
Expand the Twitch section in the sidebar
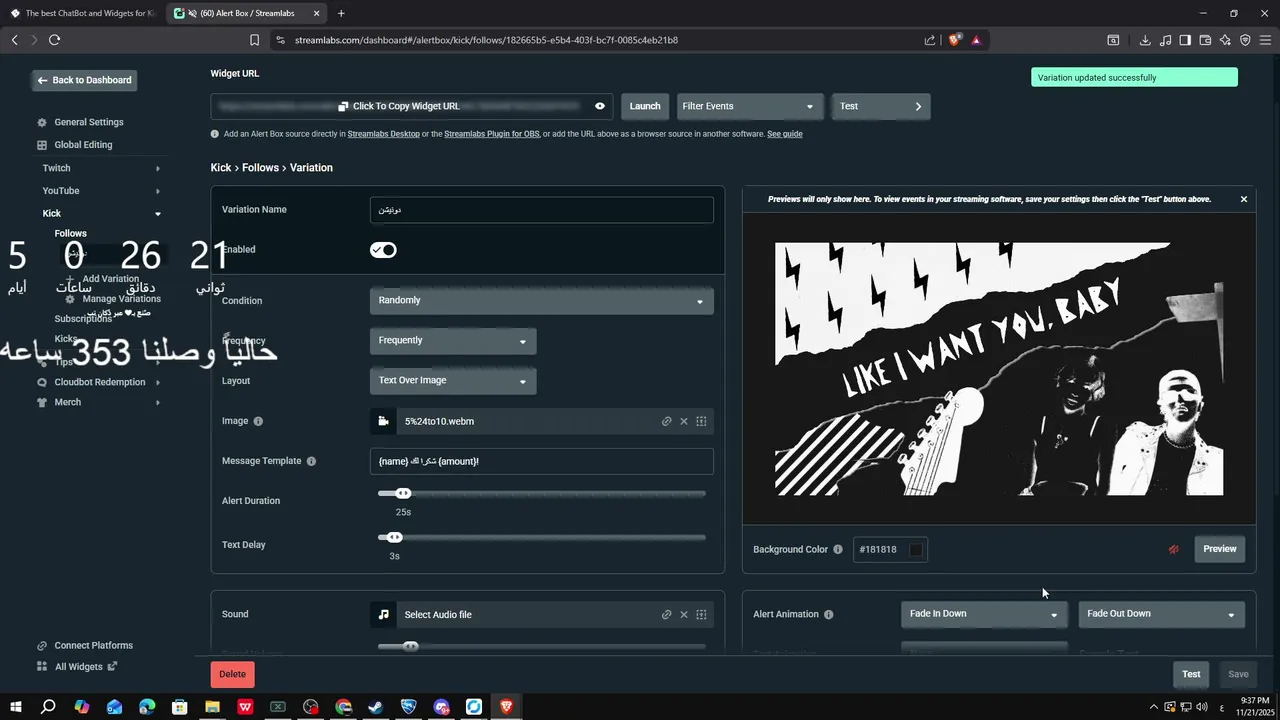(158, 169)
